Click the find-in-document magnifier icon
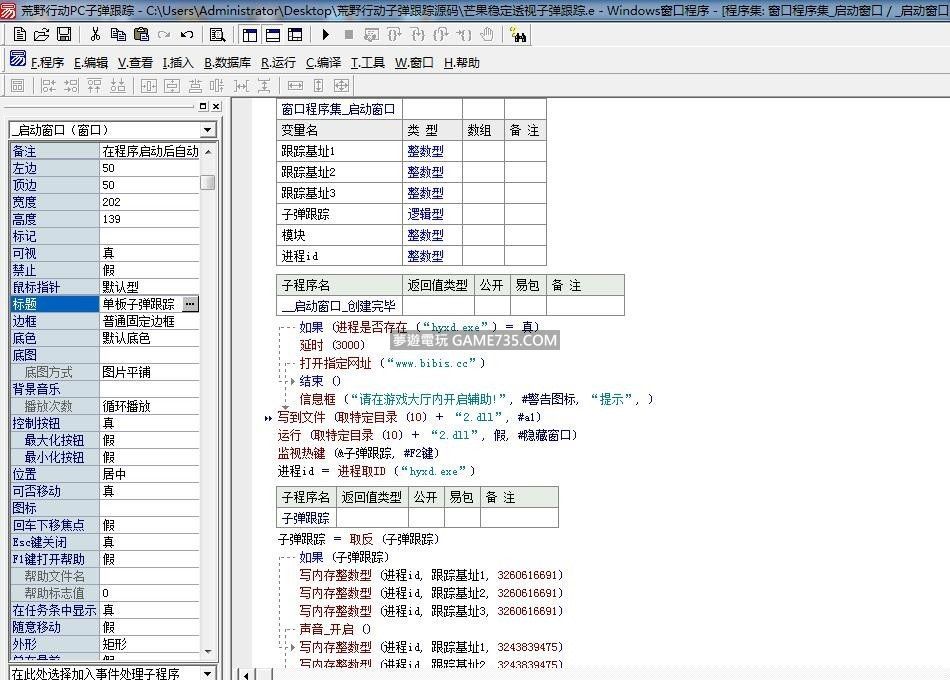This screenshot has height=680, width=950. (x=215, y=35)
